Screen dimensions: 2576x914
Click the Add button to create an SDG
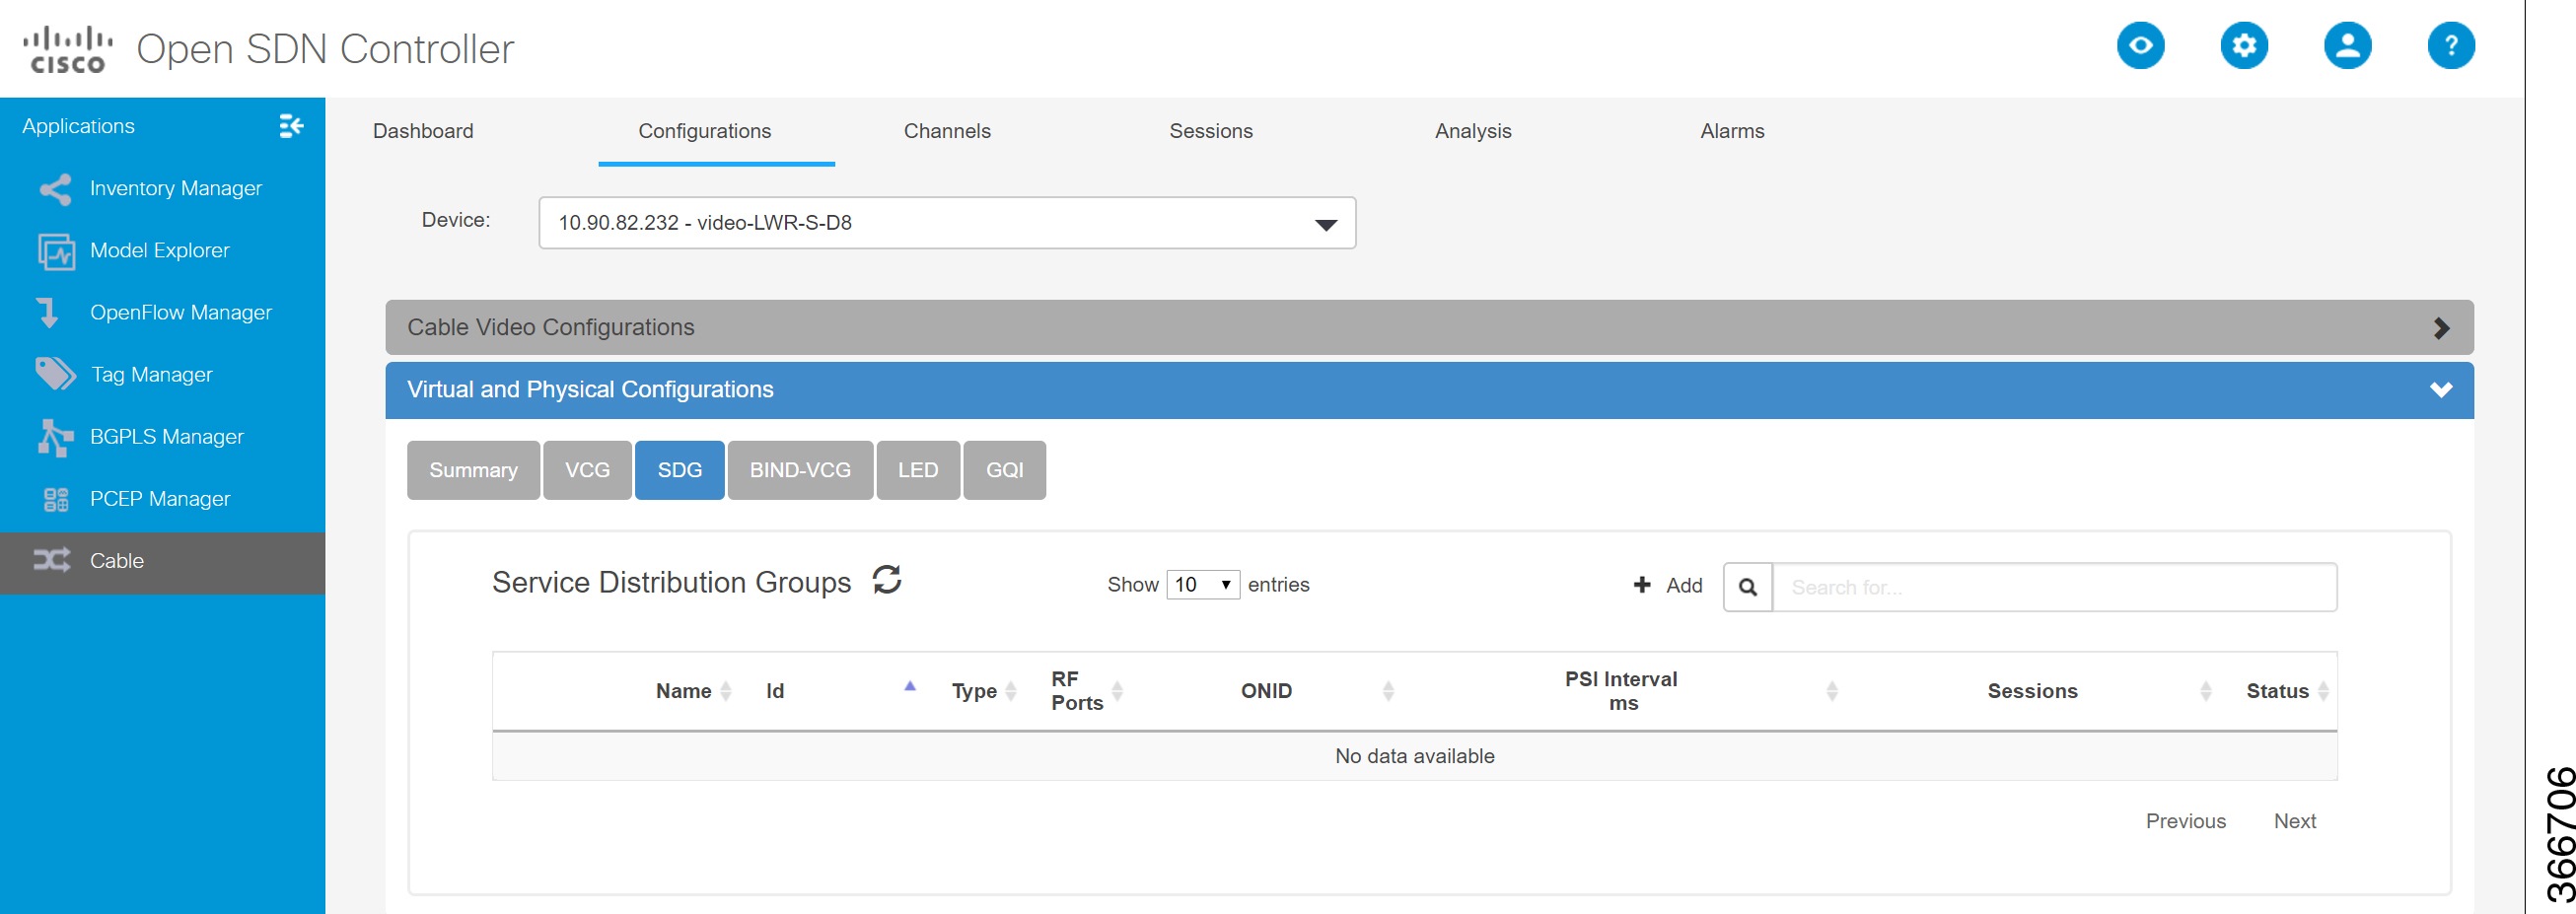pyautogui.click(x=1663, y=585)
